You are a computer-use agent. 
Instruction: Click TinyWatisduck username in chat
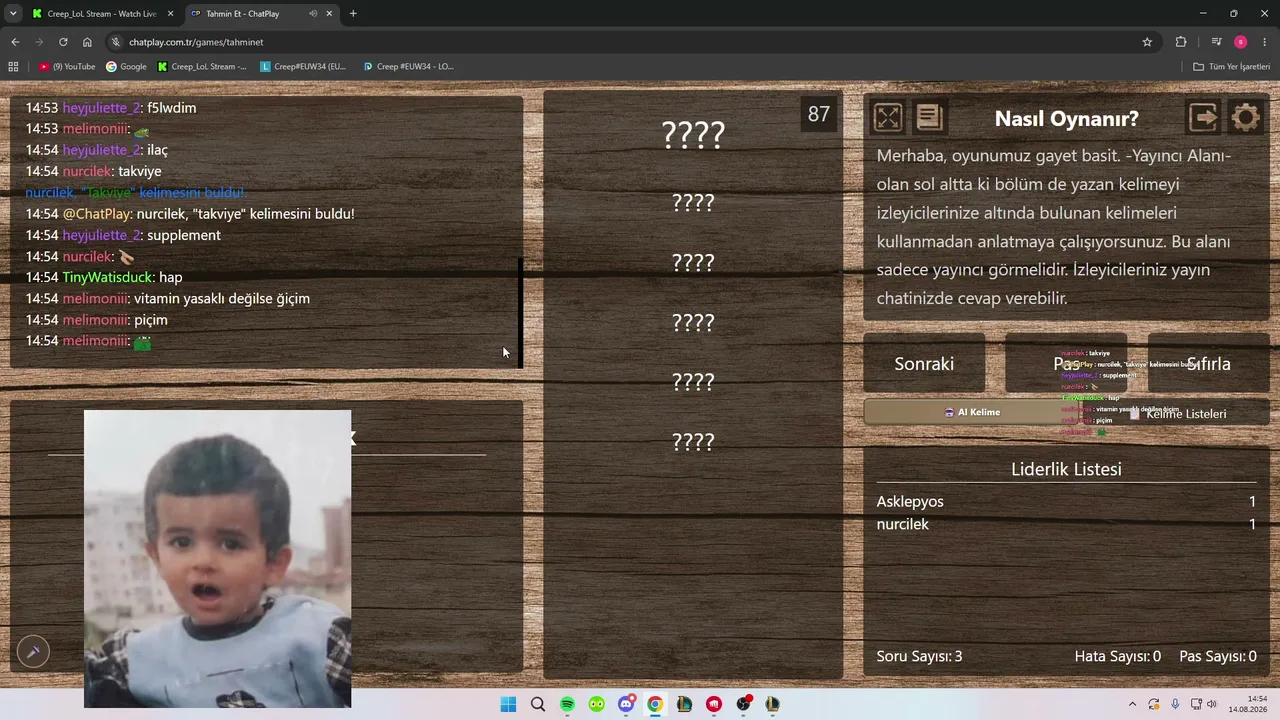[x=108, y=277]
